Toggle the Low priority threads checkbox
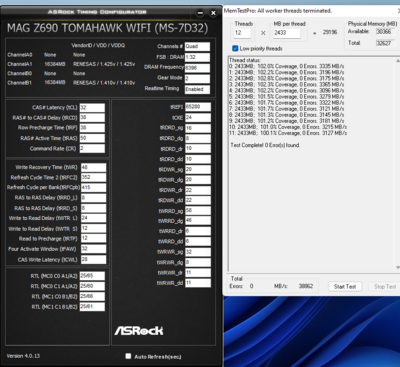 coord(235,48)
